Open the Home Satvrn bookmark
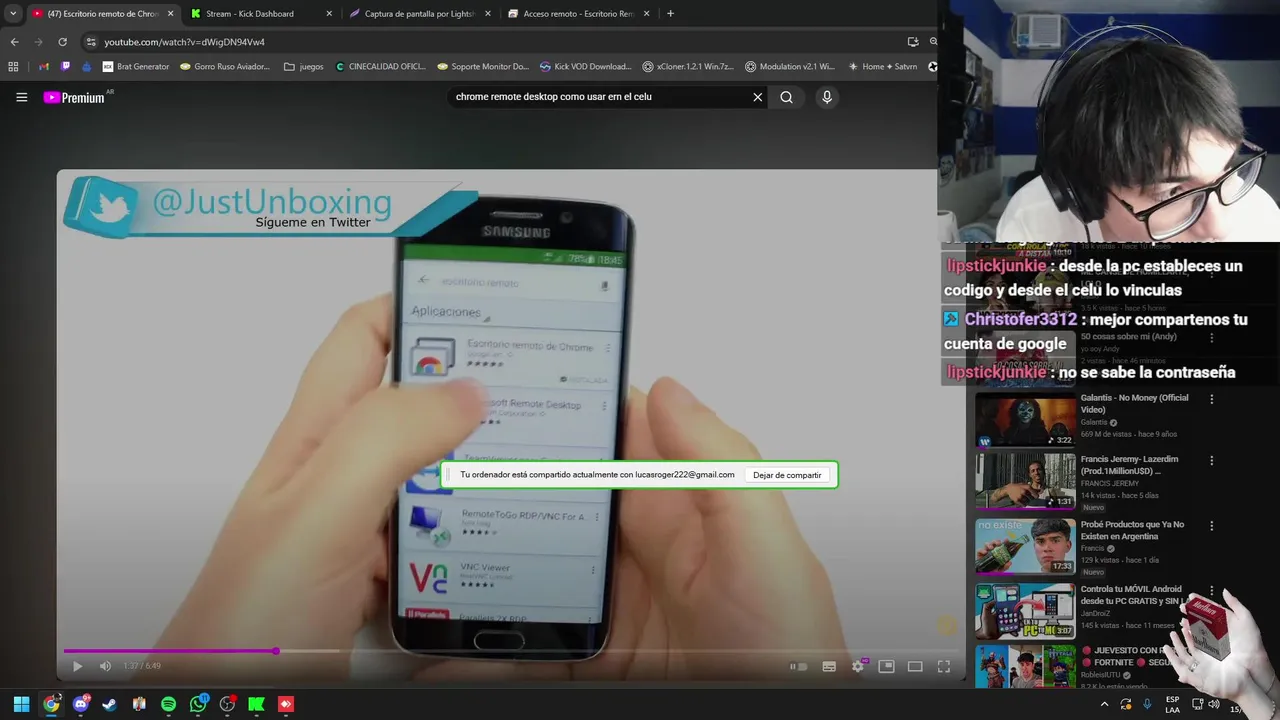The width and height of the screenshot is (1280, 720). click(883, 67)
